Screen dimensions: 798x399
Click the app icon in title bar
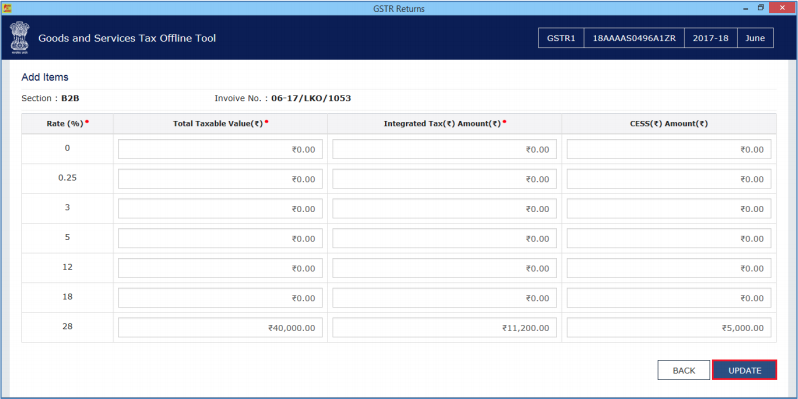(x=7, y=8)
